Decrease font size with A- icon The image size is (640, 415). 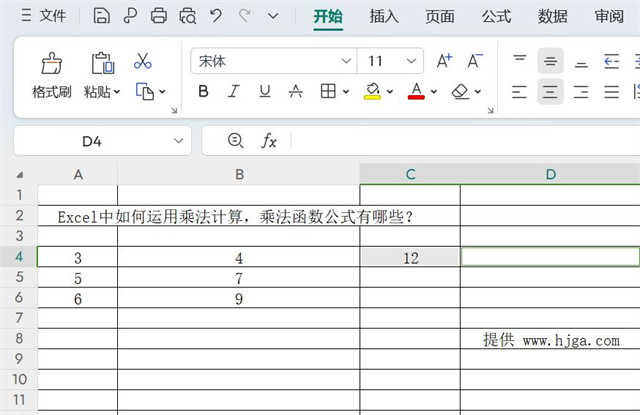[475, 61]
